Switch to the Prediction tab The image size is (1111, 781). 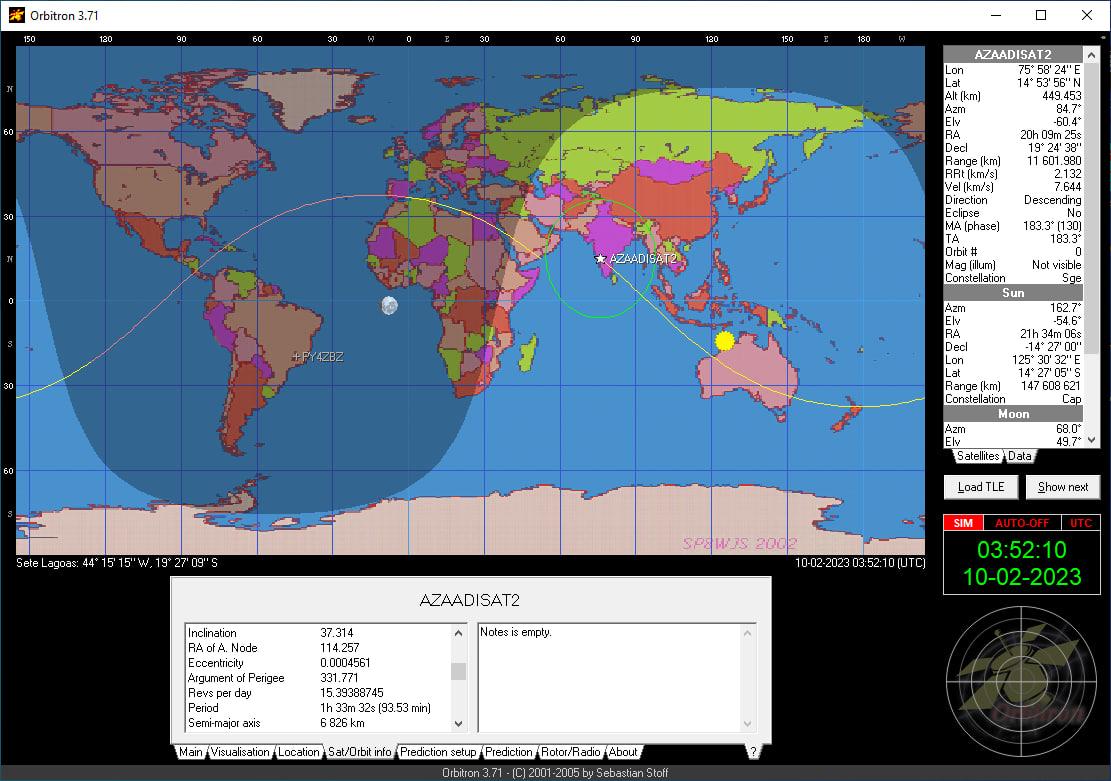(x=508, y=752)
